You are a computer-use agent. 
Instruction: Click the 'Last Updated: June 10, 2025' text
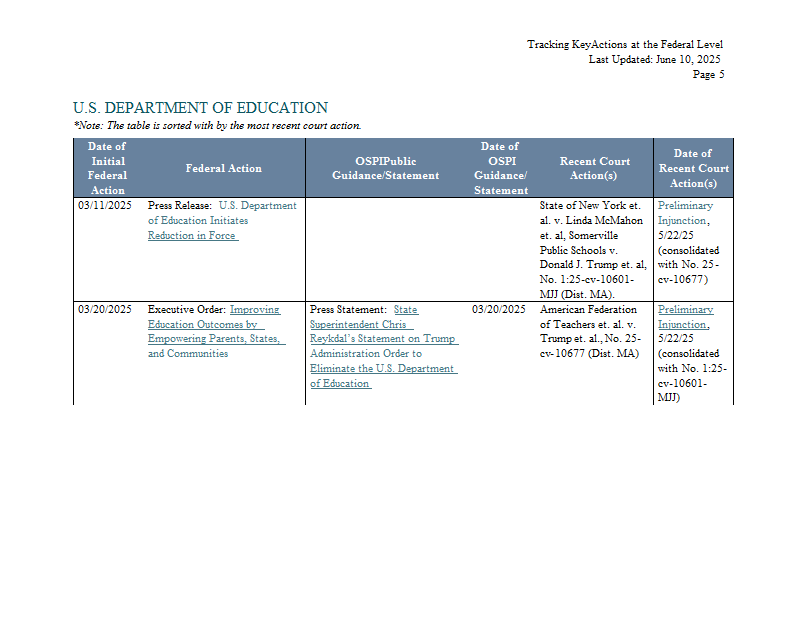coord(655,59)
